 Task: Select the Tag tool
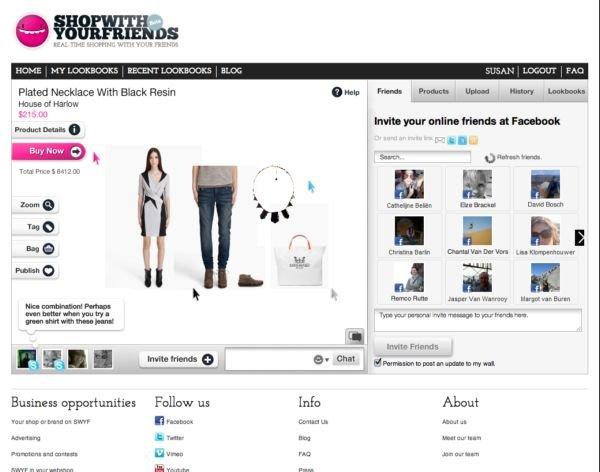coord(35,227)
